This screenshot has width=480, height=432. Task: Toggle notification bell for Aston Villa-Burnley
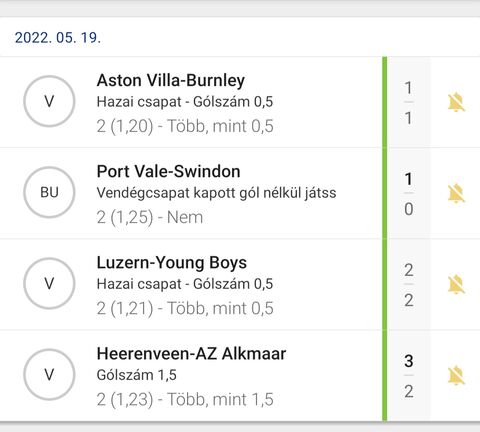tap(456, 102)
